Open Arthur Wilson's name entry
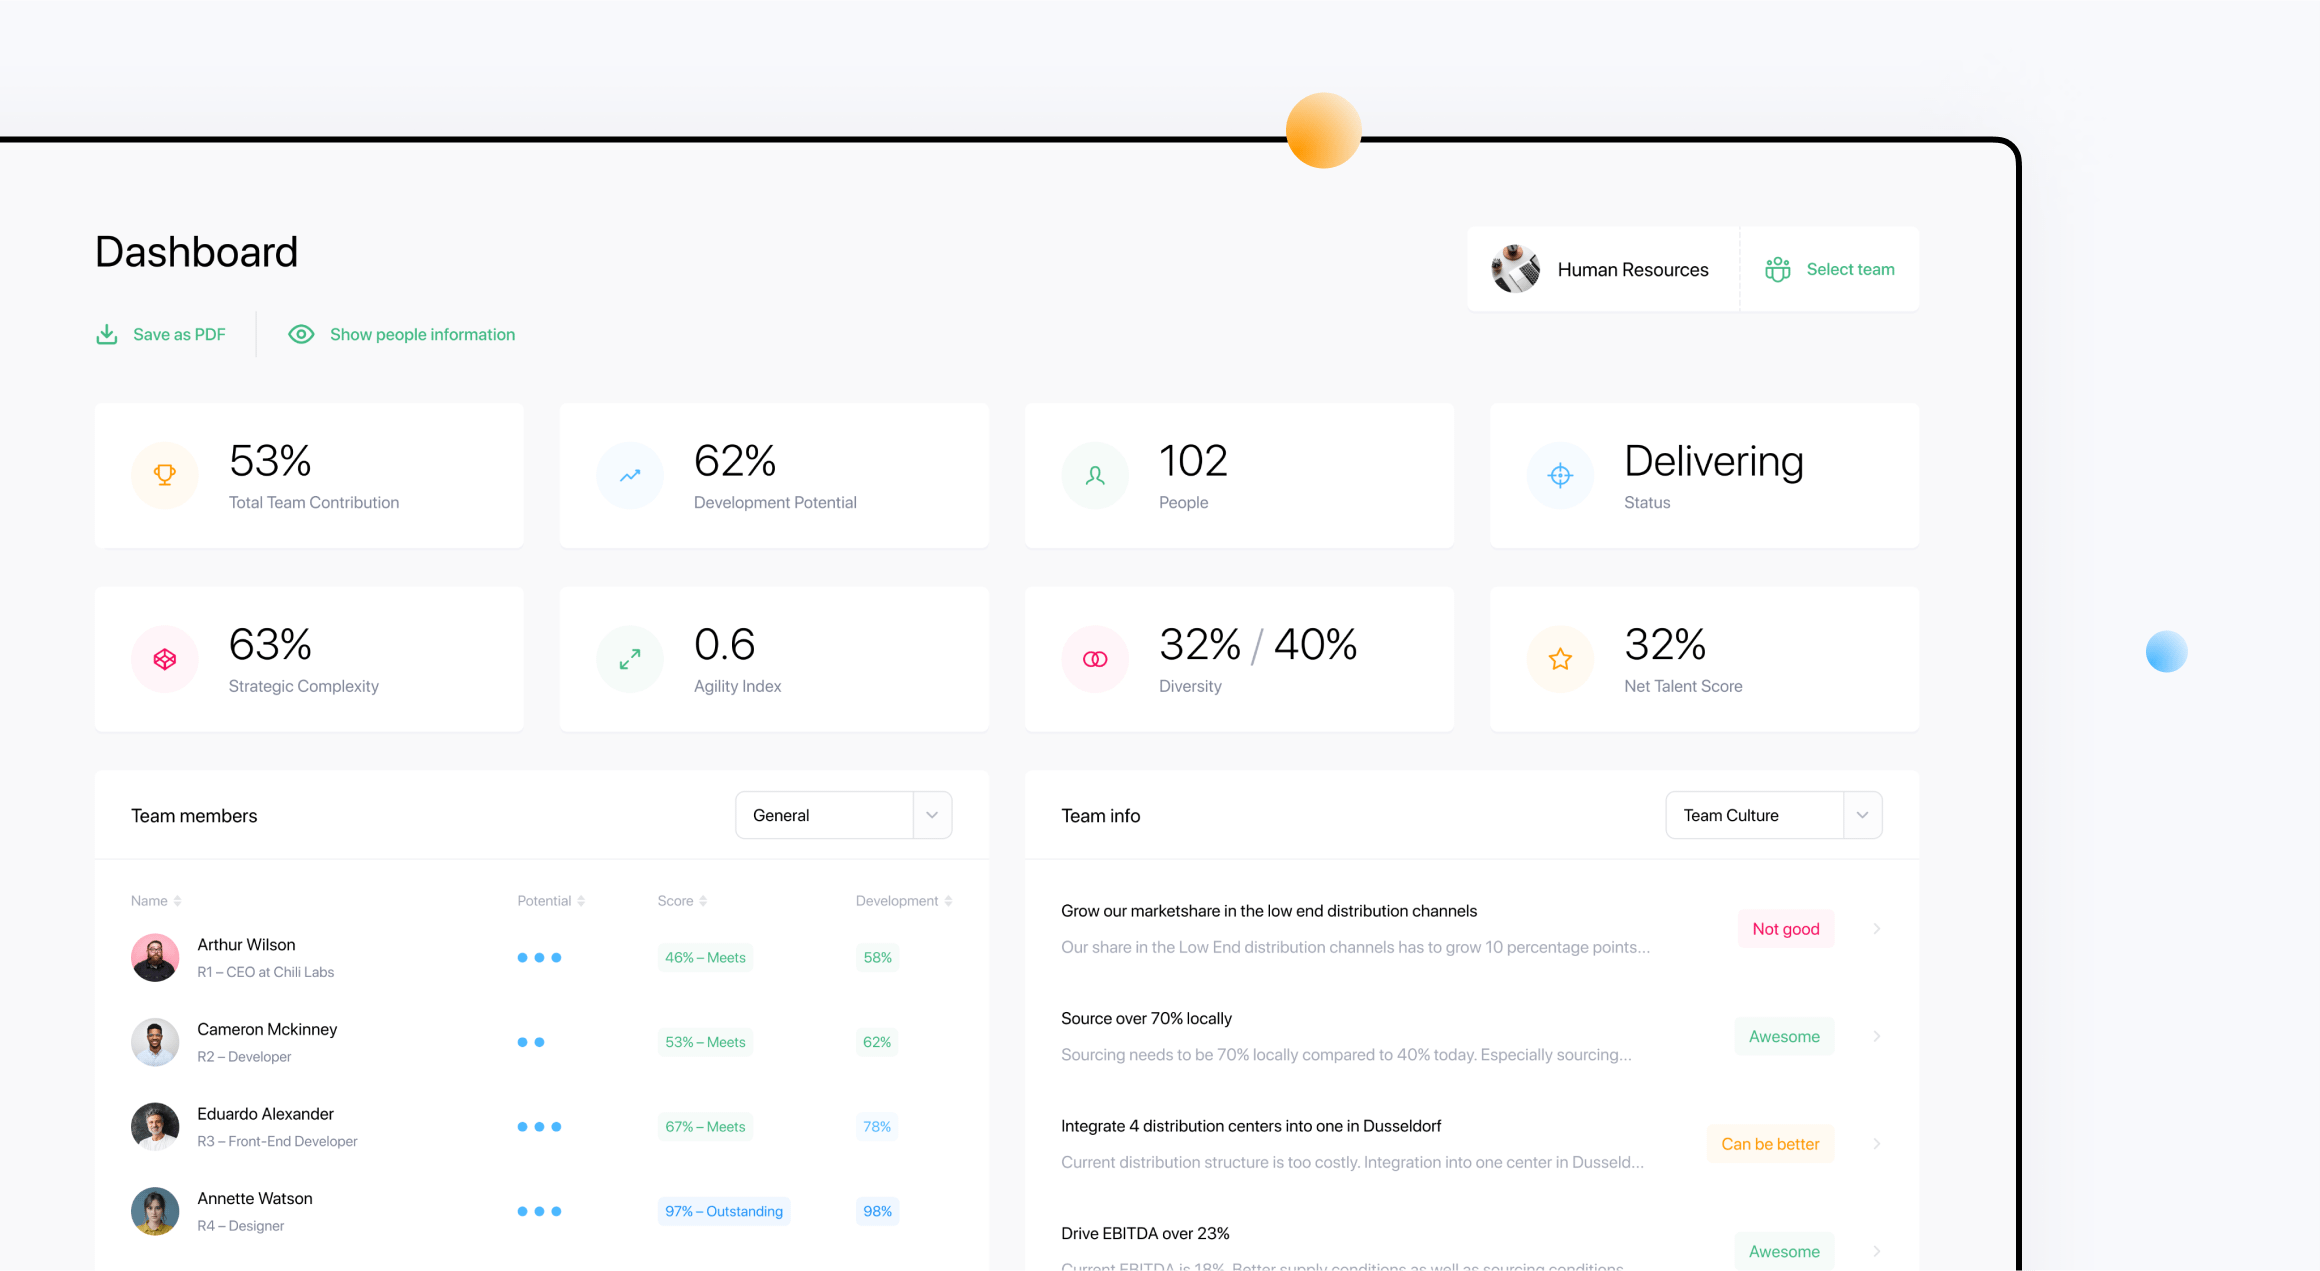The width and height of the screenshot is (2320, 1271). [x=246, y=945]
